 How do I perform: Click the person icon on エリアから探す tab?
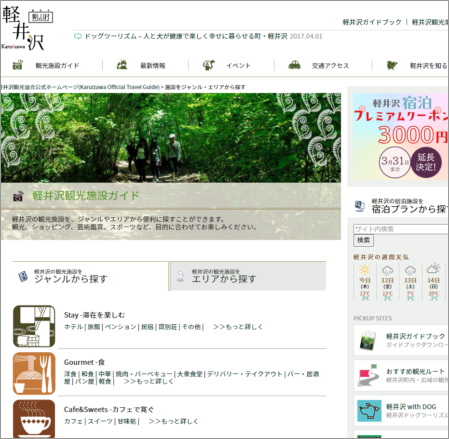[180, 276]
